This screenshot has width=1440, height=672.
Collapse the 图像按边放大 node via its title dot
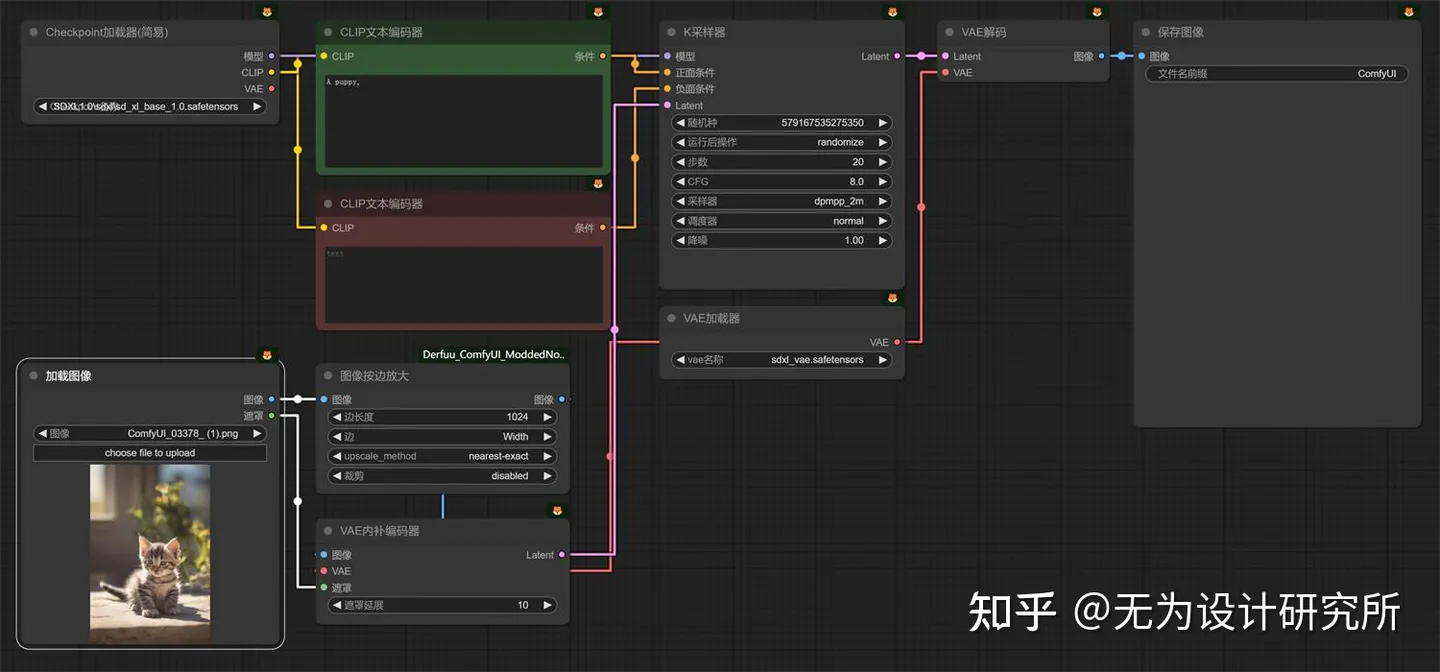327,376
